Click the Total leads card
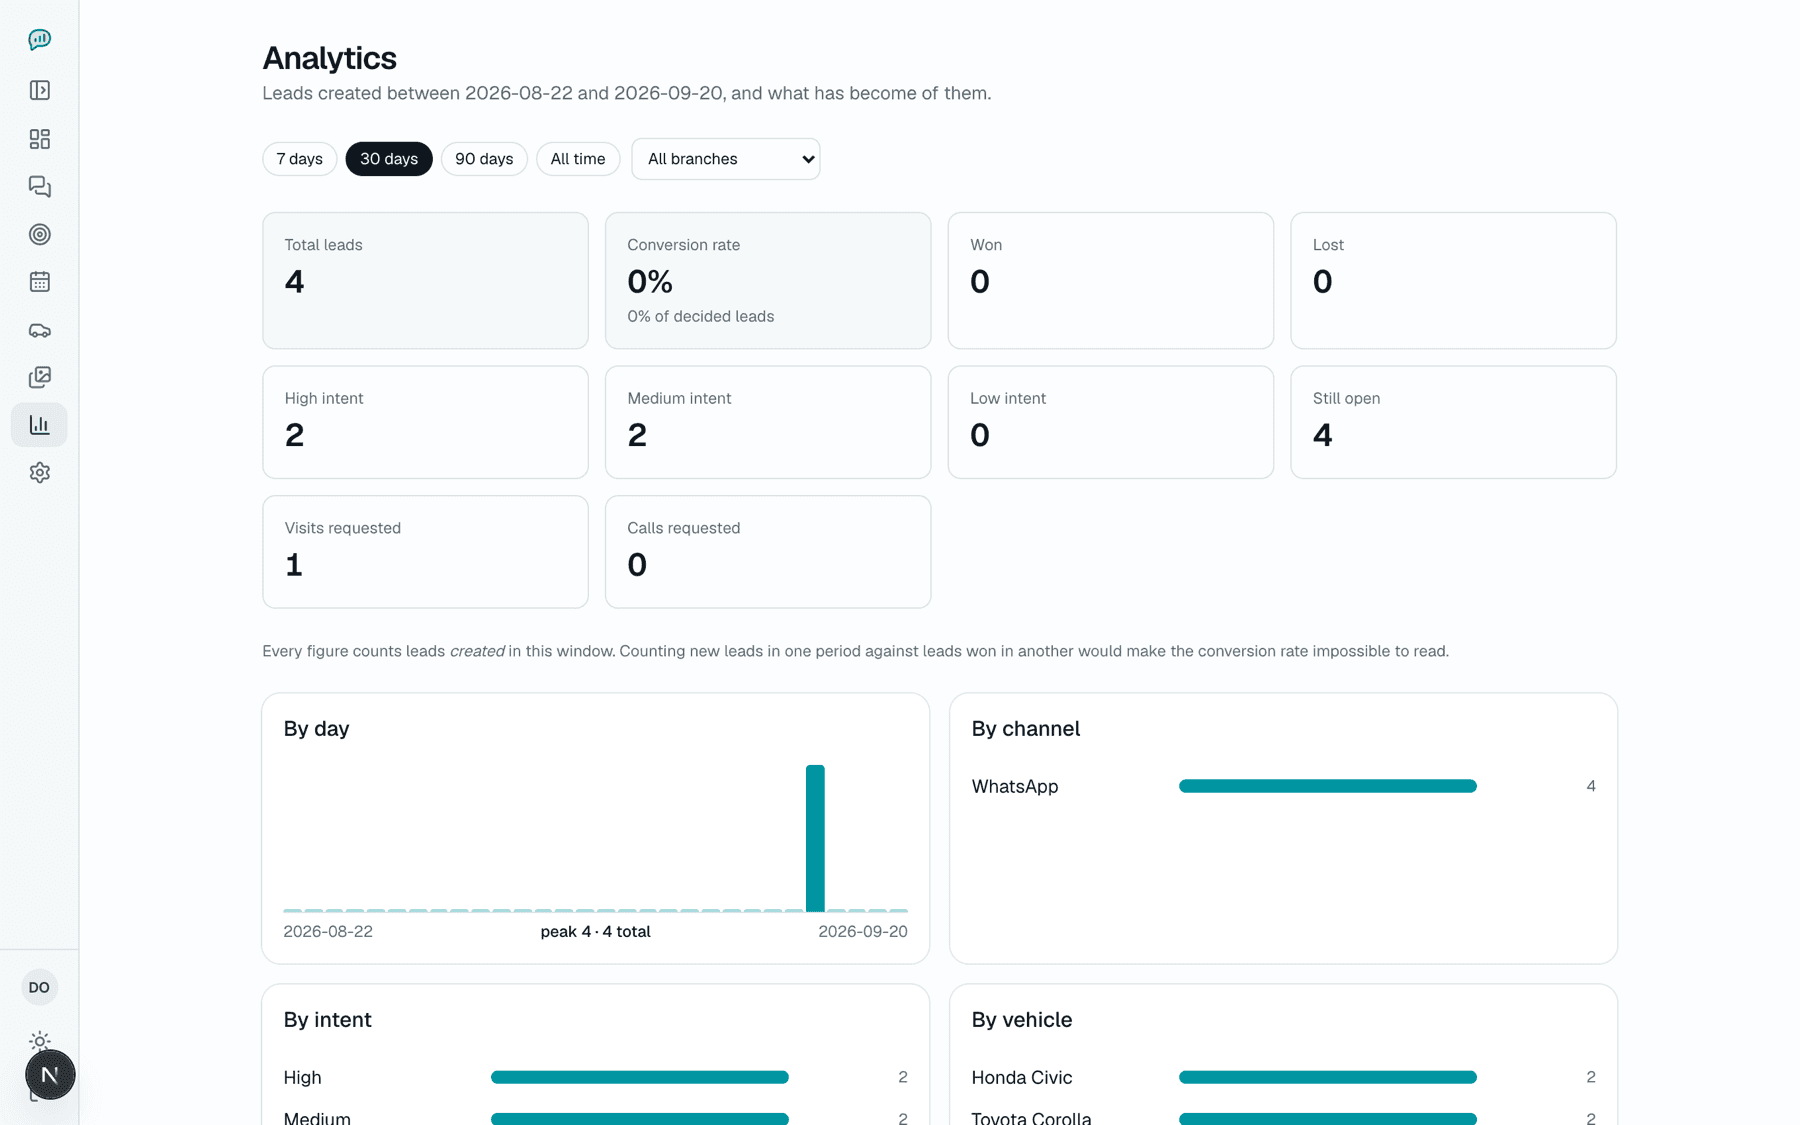This screenshot has height=1125, width=1800. (425, 280)
